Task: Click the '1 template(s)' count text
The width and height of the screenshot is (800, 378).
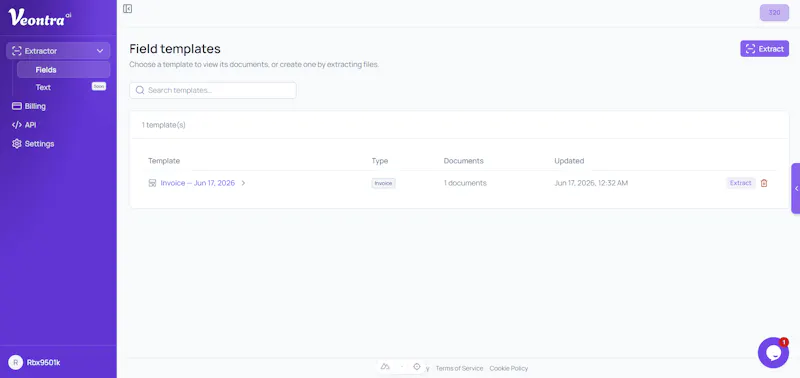Action: tap(164, 125)
